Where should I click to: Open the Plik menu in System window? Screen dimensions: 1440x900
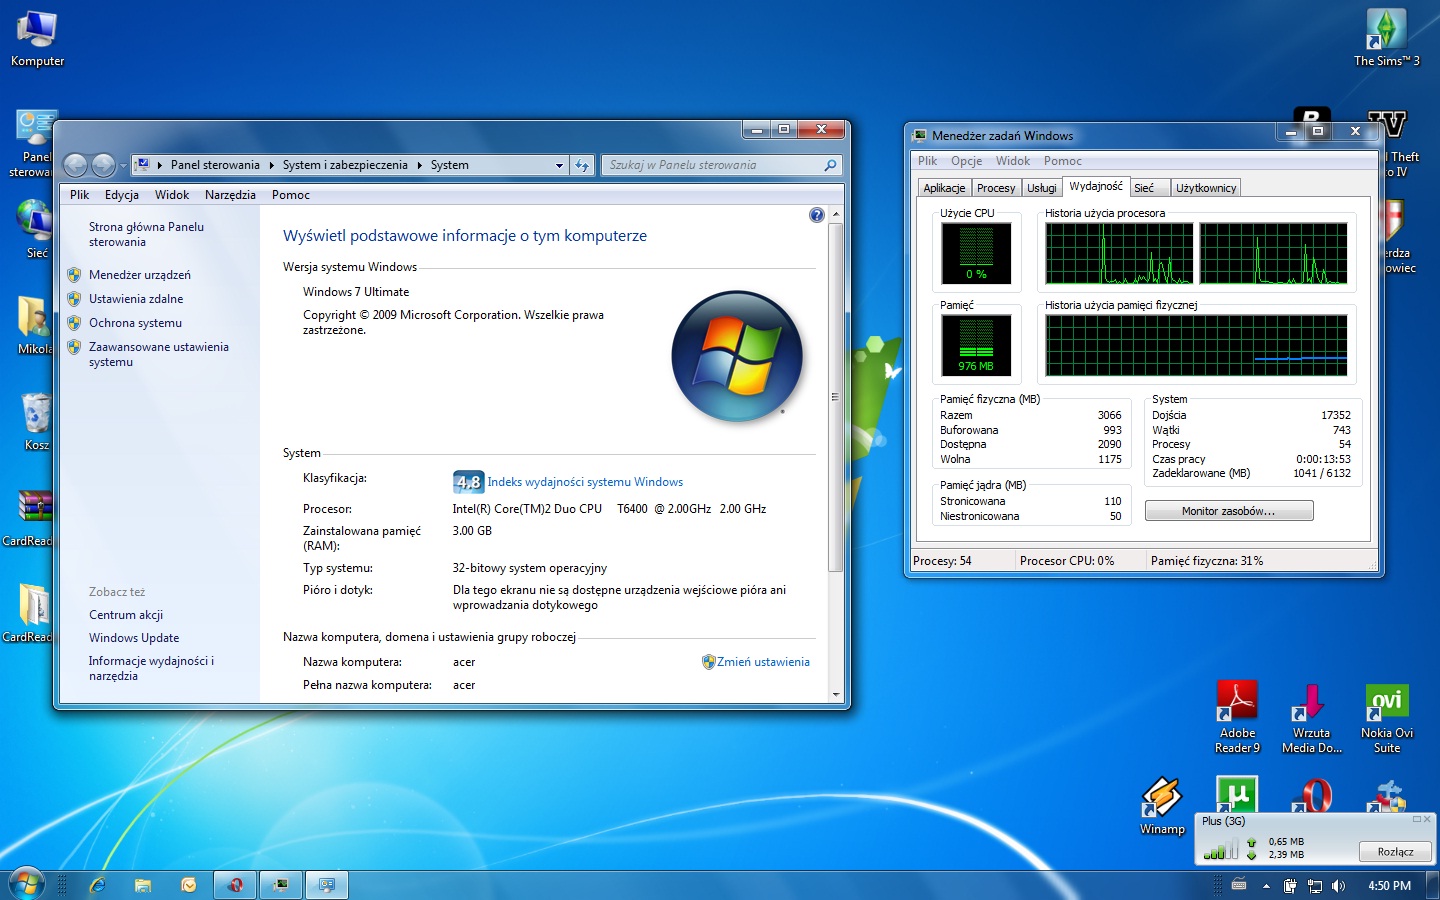click(80, 195)
